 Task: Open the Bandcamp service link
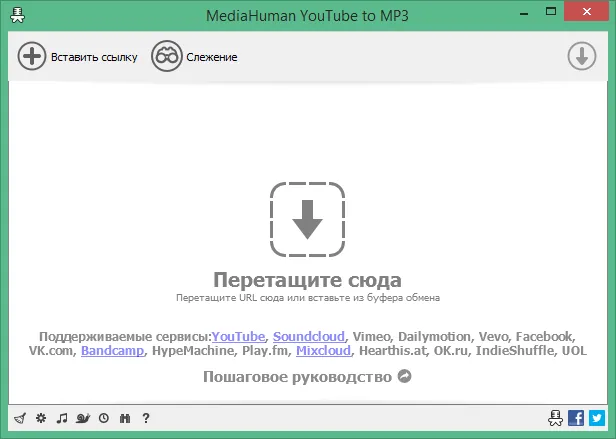112,350
